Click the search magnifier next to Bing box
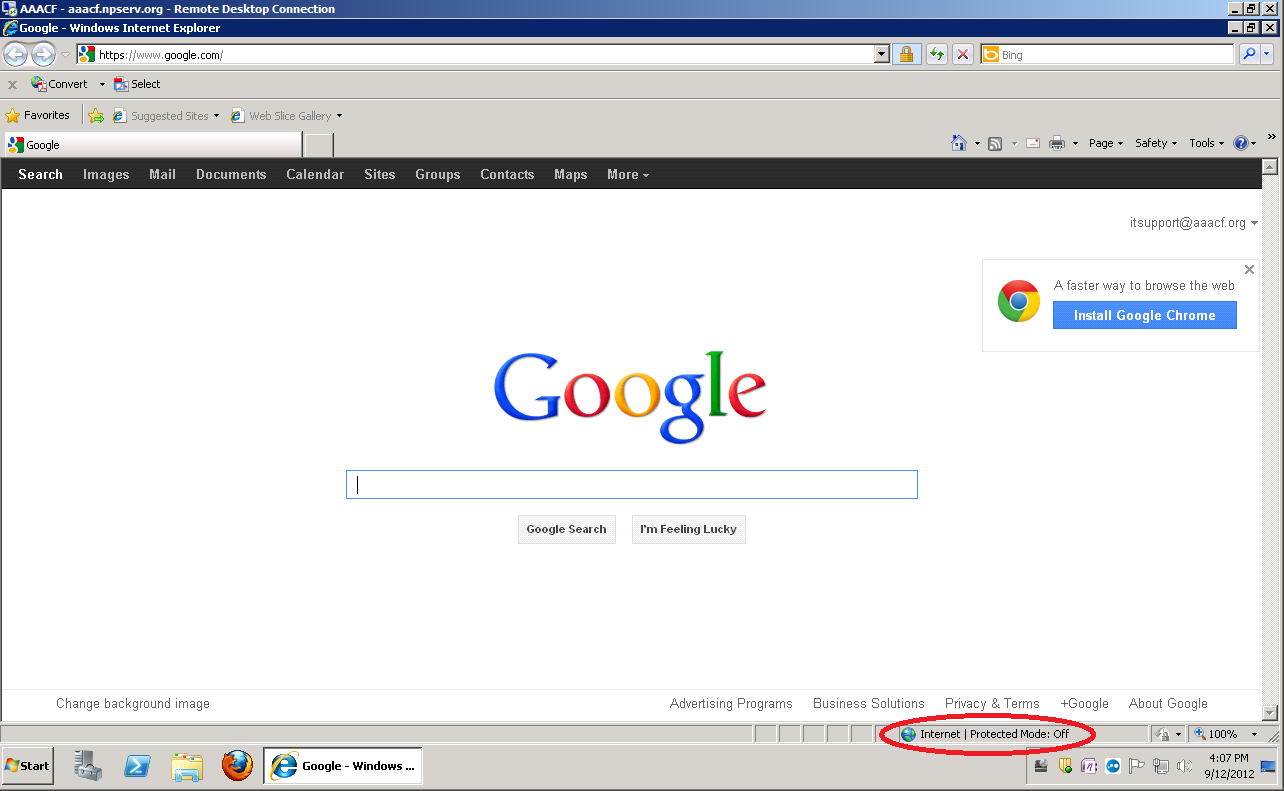1284x791 pixels. [1249, 54]
